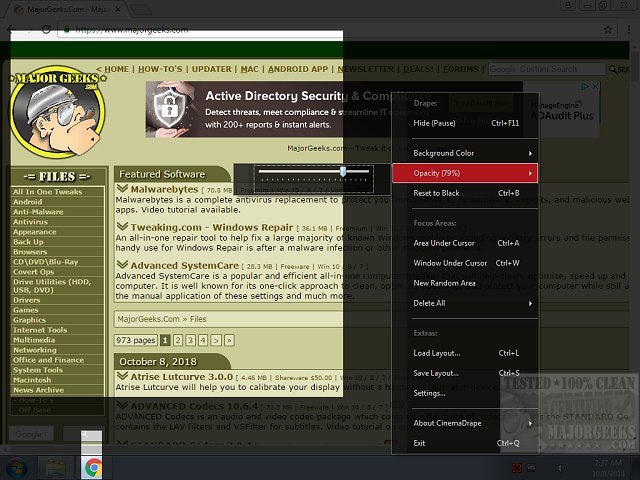
Task: Choose New Random Area
Action: click(x=465, y=283)
